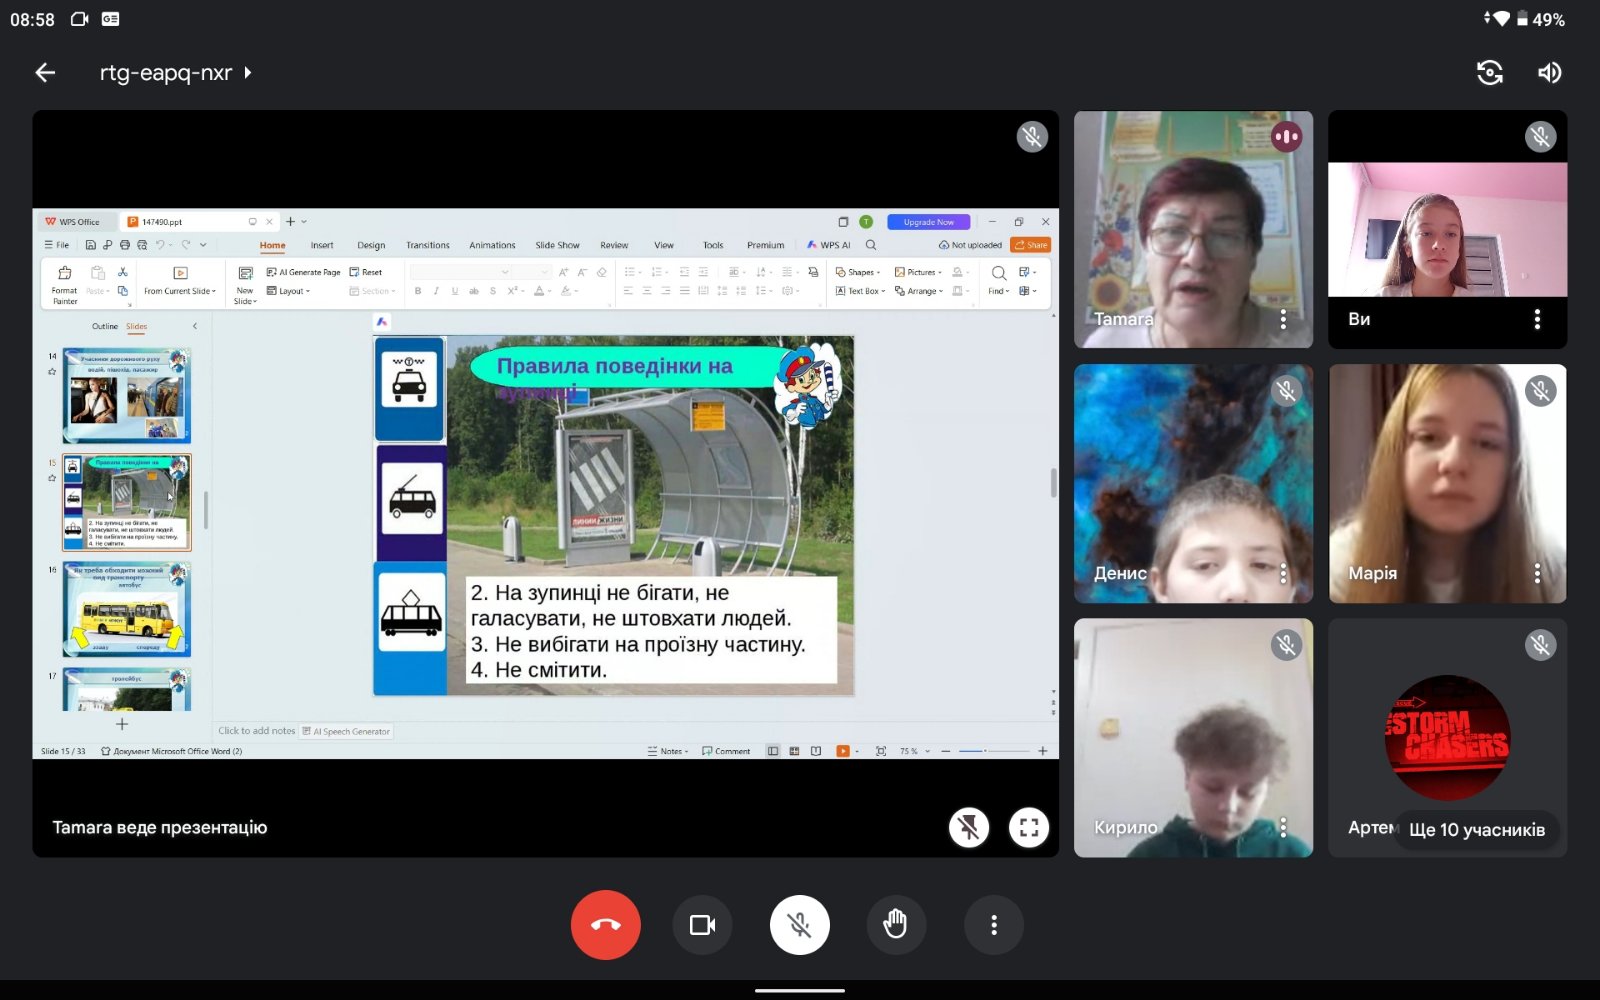Open options menu on Марія's tile
The height and width of the screenshot is (1000, 1600).
tap(1537, 573)
